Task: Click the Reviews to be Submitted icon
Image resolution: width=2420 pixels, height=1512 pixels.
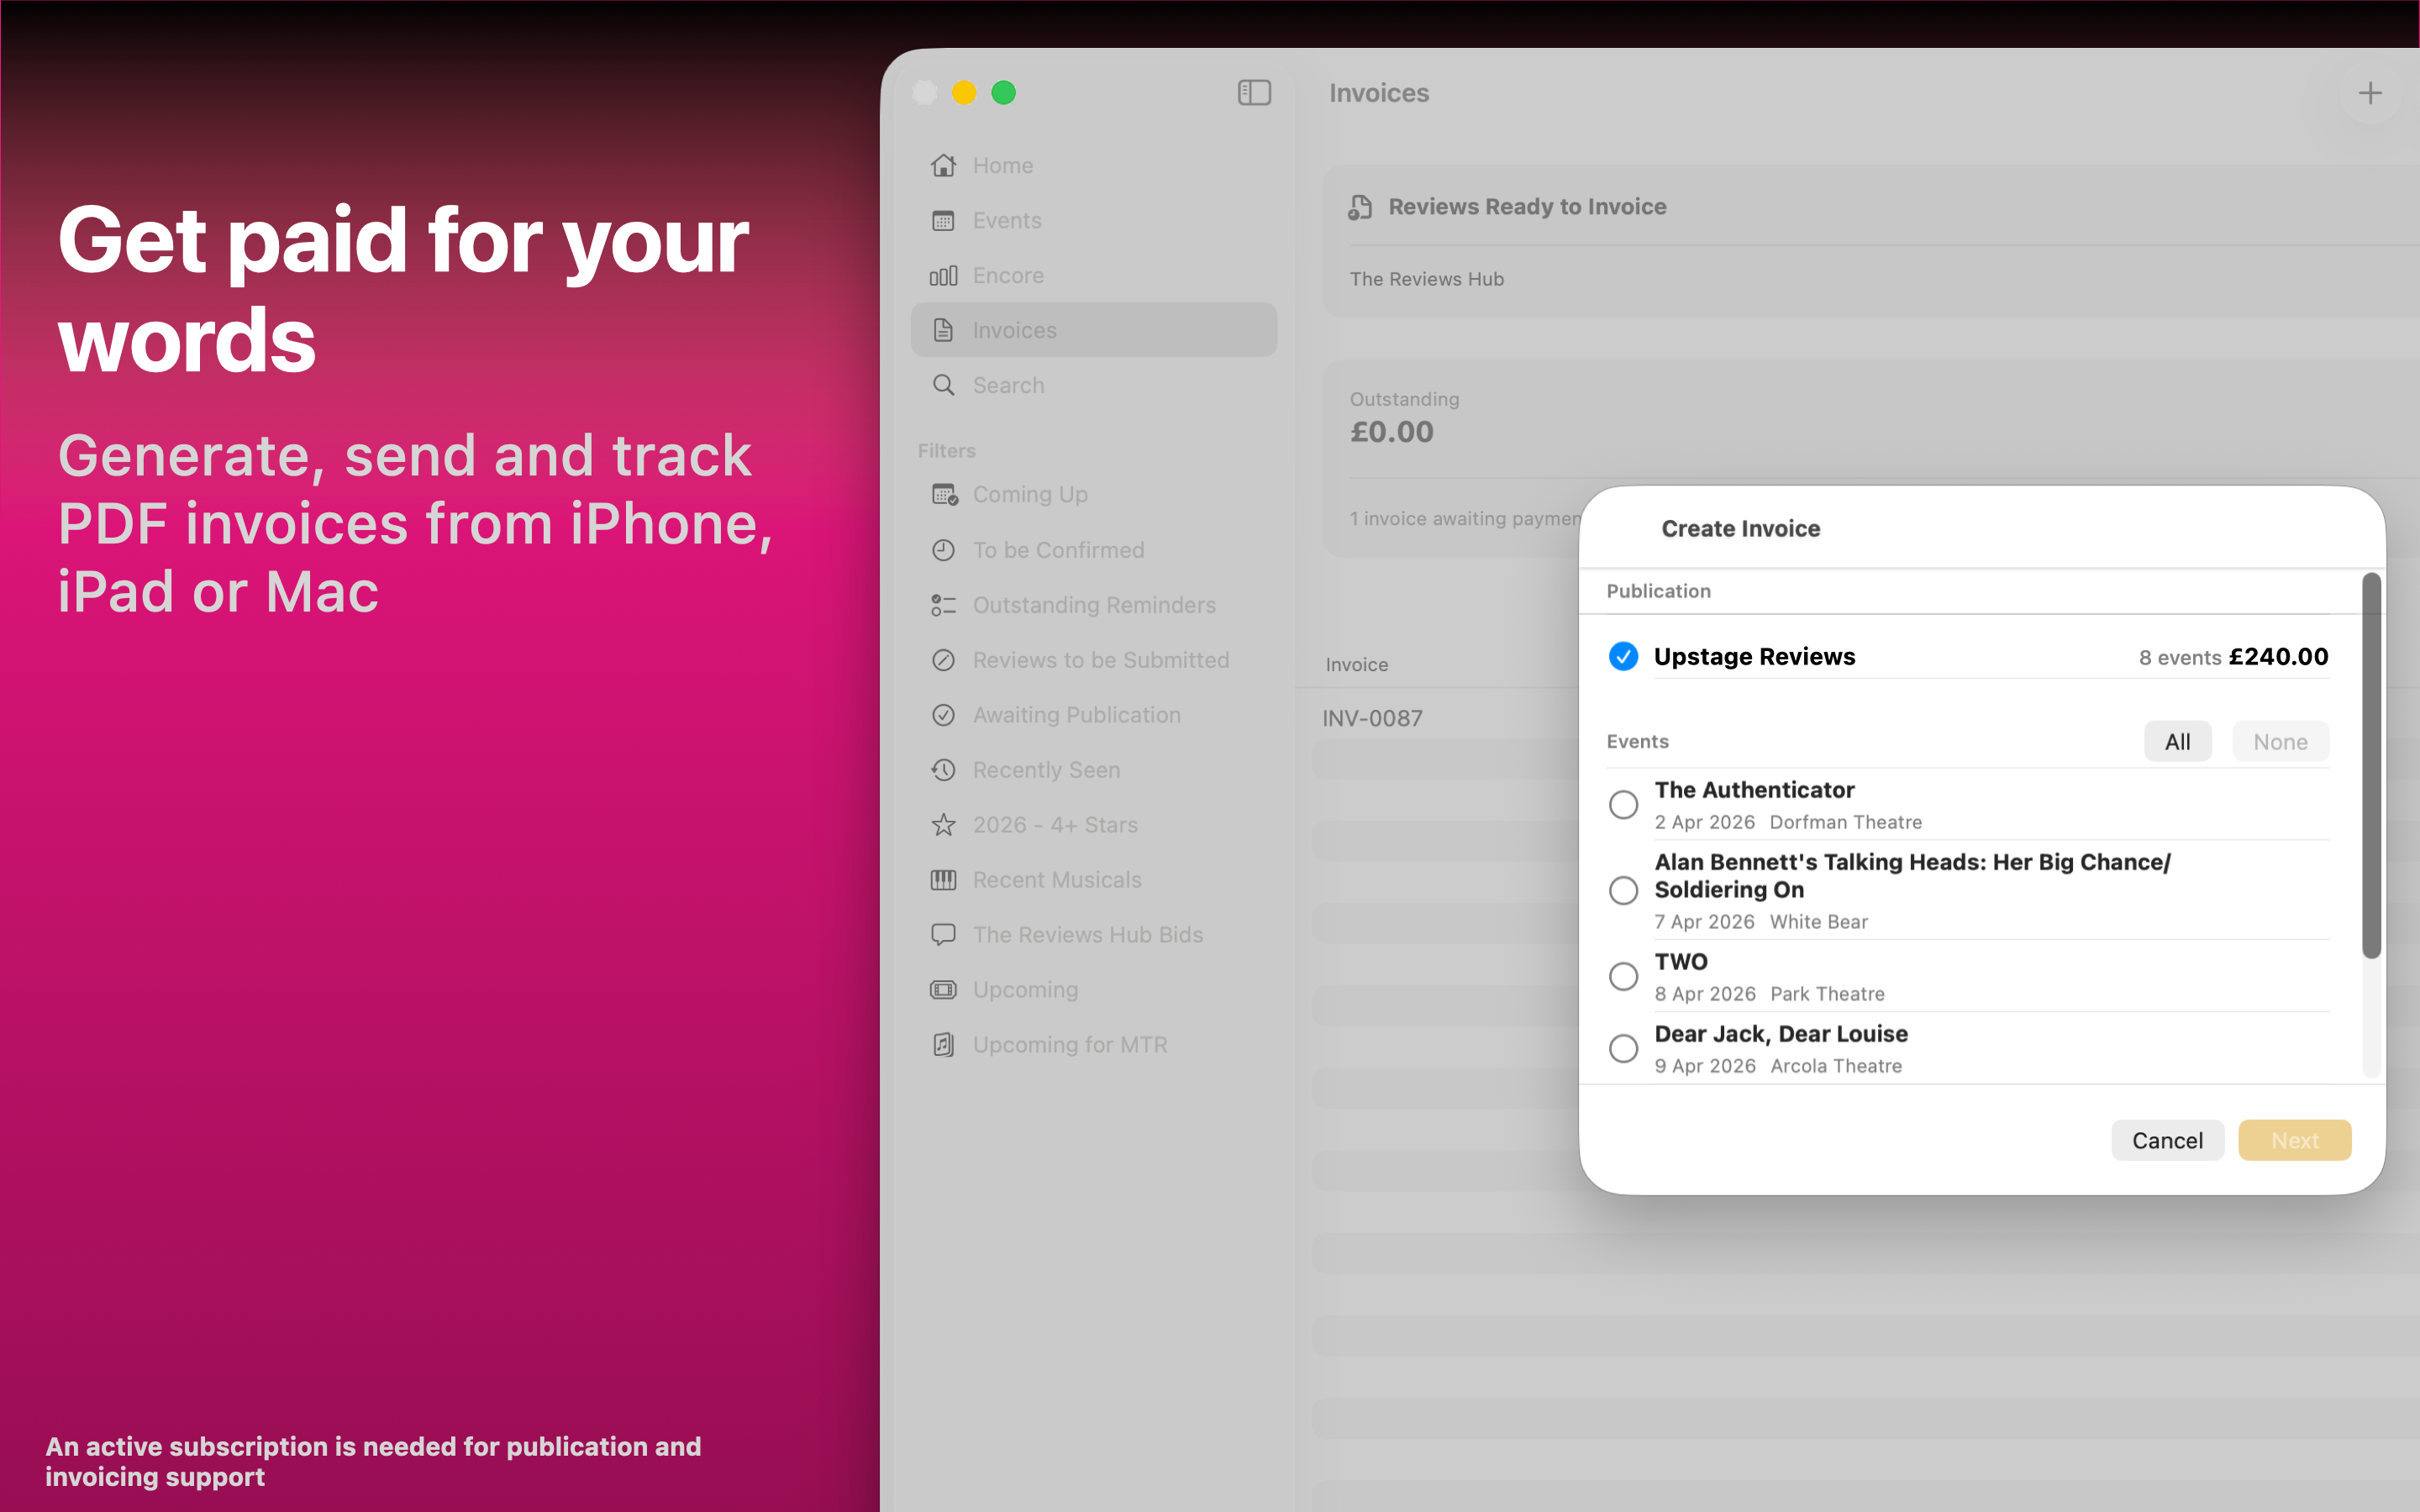Action: [x=943, y=660]
